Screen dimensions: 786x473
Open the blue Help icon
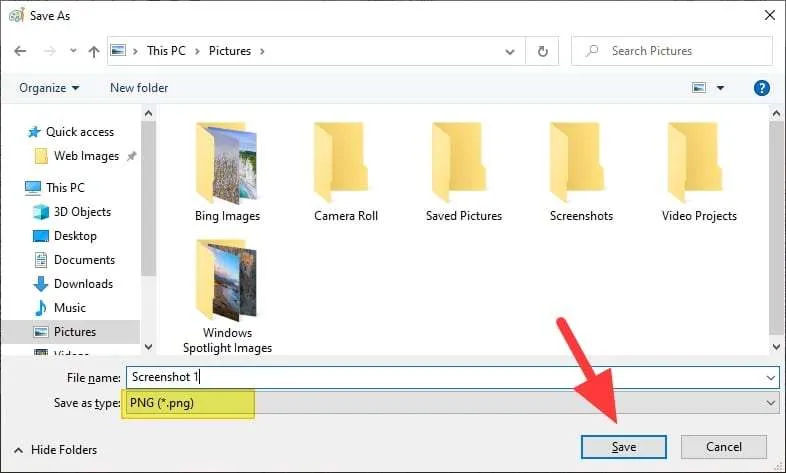click(761, 88)
